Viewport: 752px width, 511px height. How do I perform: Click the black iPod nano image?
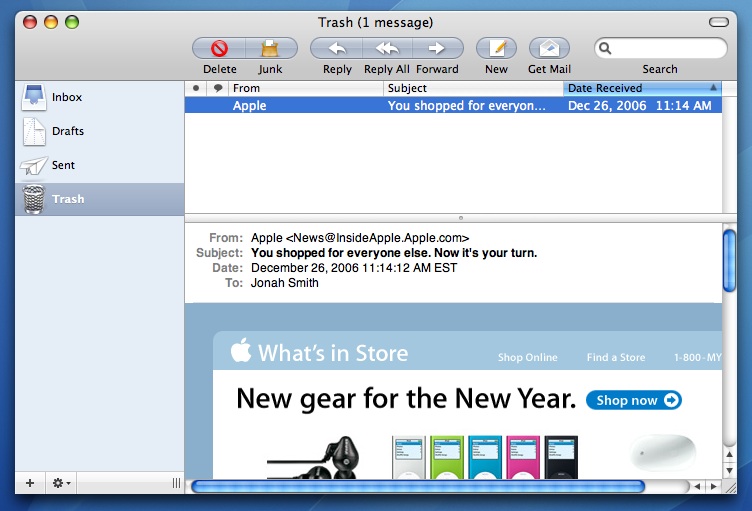click(x=561, y=457)
